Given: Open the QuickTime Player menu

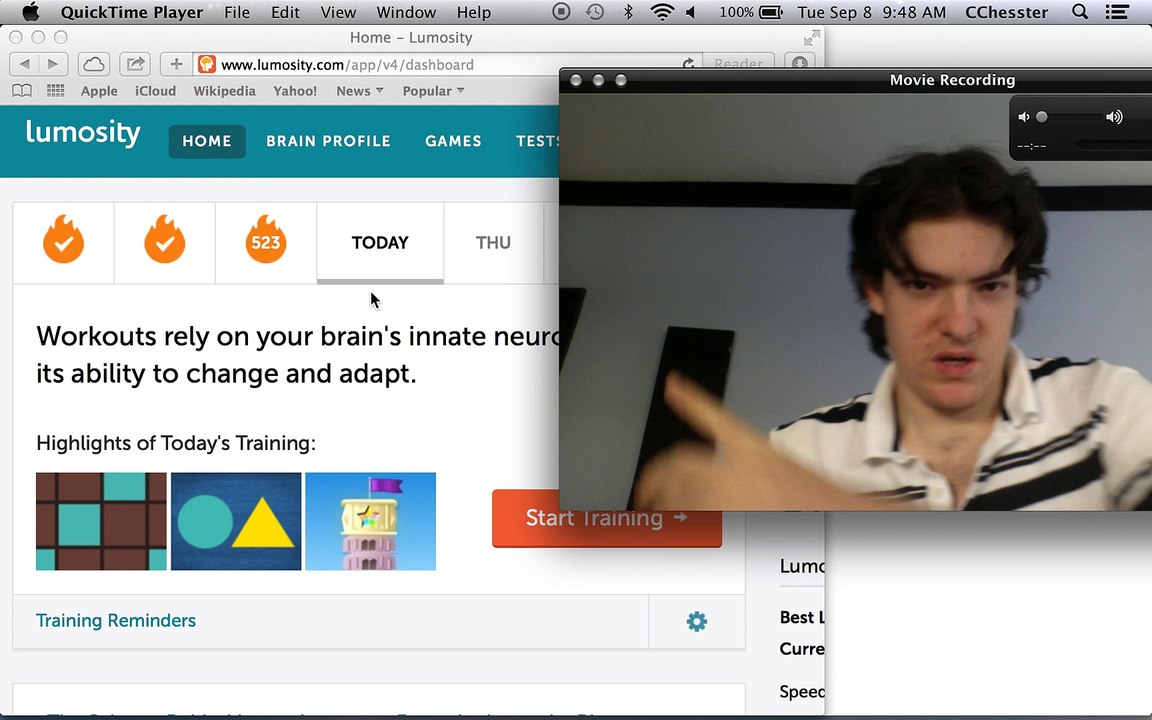Looking at the screenshot, I should [132, 12].
